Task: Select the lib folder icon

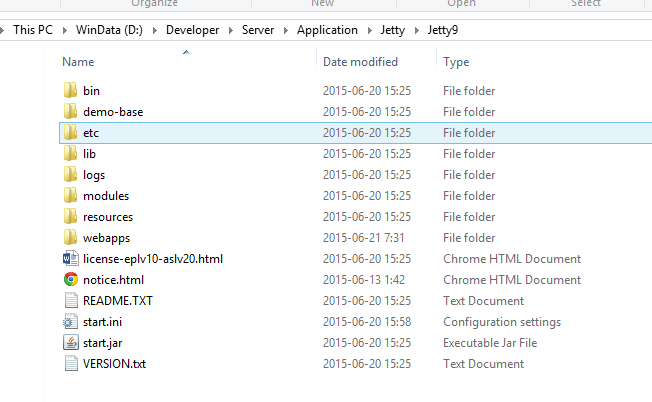Action: click(70, 153)
